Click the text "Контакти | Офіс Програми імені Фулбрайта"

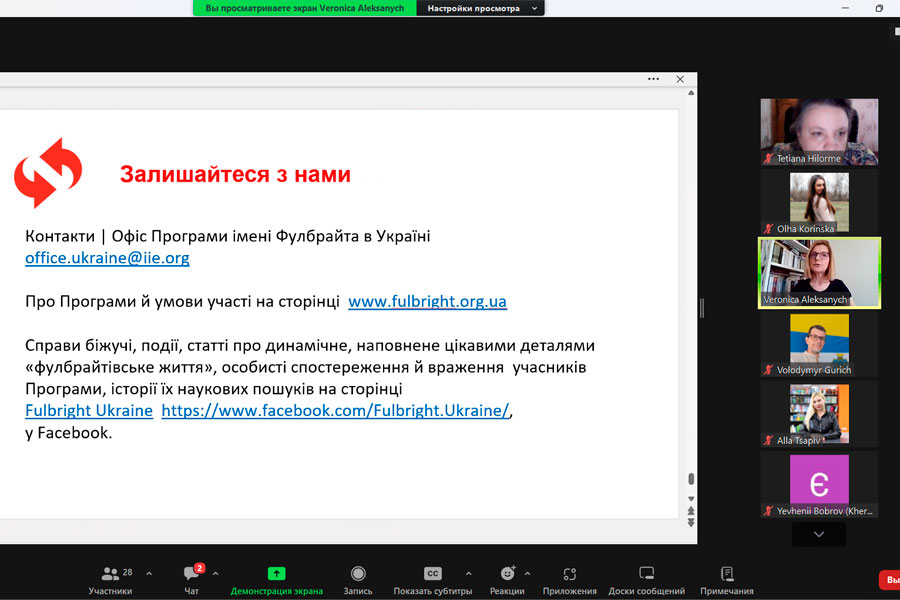pyautogui.click(x=192, y=236)
